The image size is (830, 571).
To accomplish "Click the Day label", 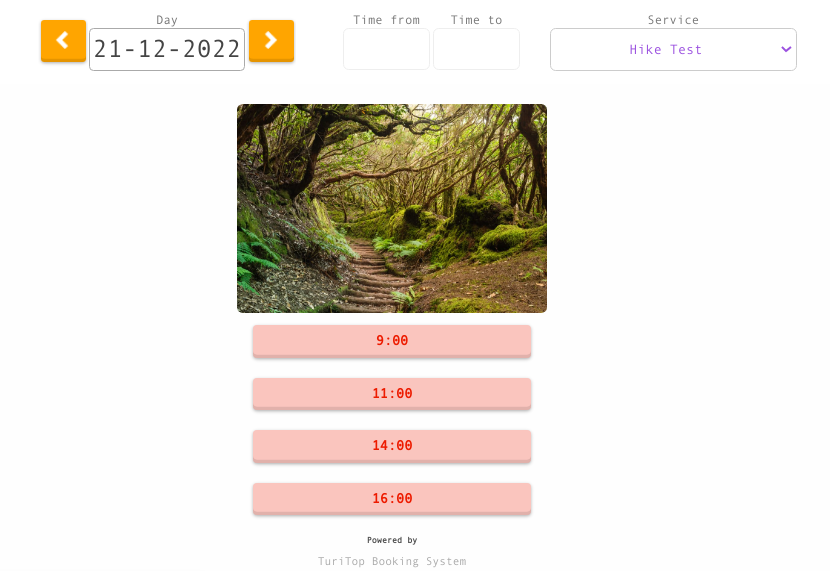I will (x=167, y=20).
